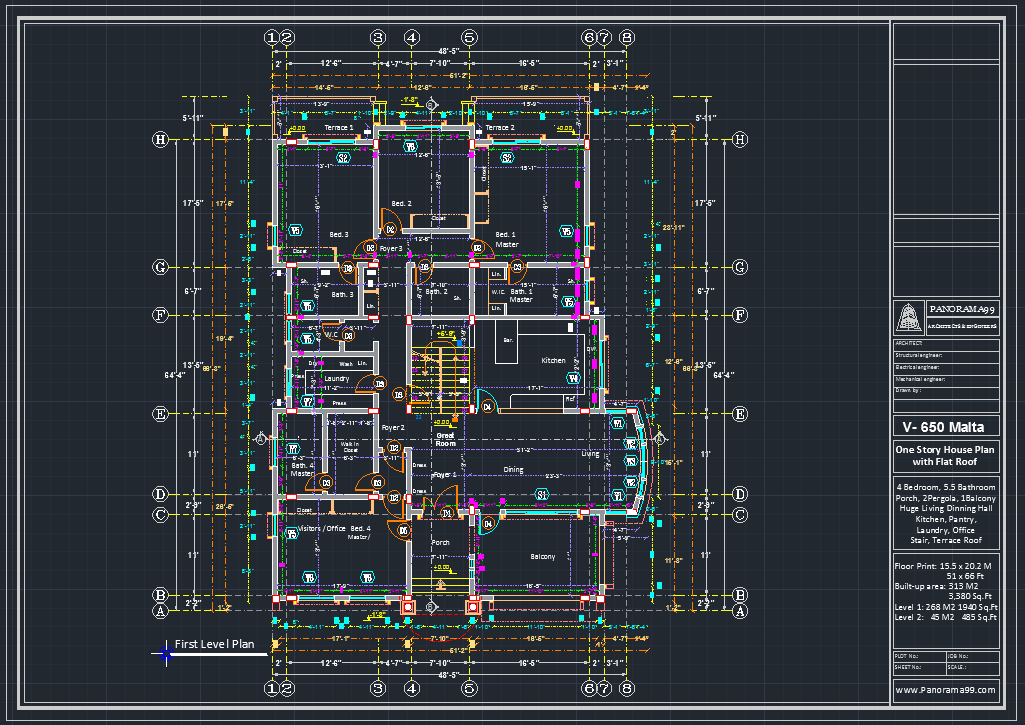This screenshot has width=1025, height=725.
Task: Click the S1 hexagon tag in the Dining area
Action: click(541, 494)
